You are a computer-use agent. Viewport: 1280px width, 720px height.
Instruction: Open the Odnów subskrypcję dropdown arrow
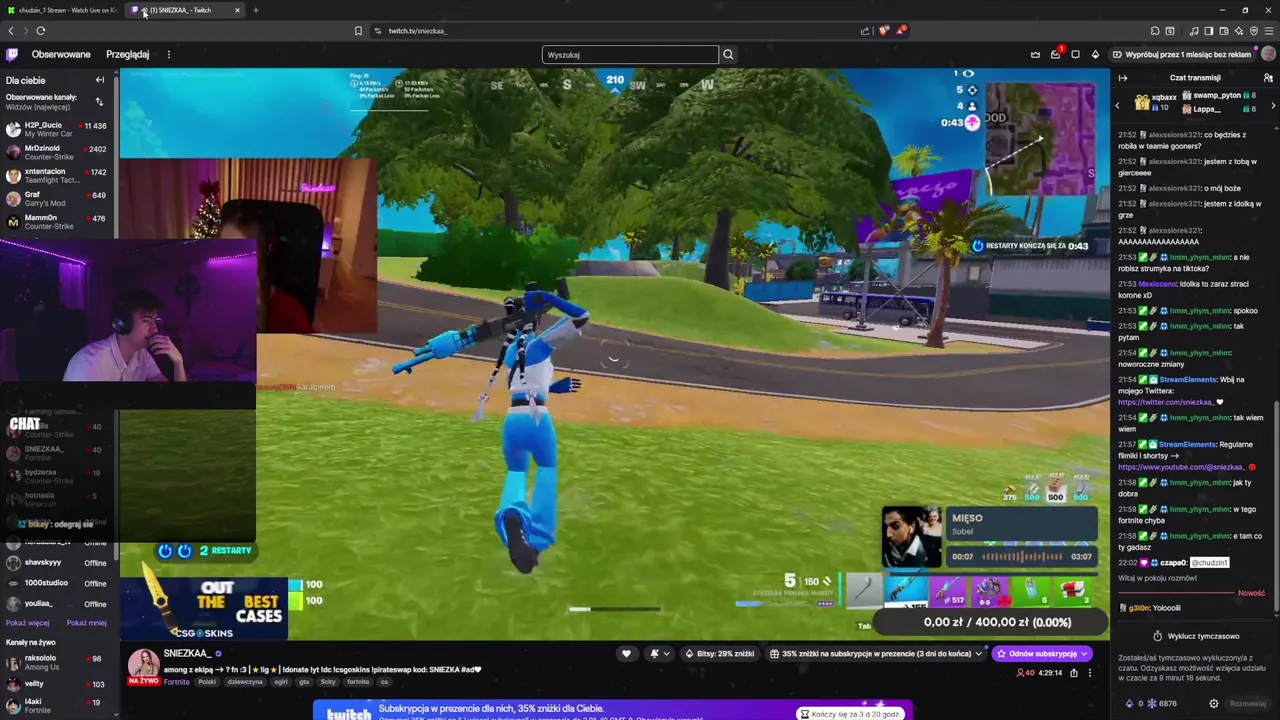(1086, 654)
